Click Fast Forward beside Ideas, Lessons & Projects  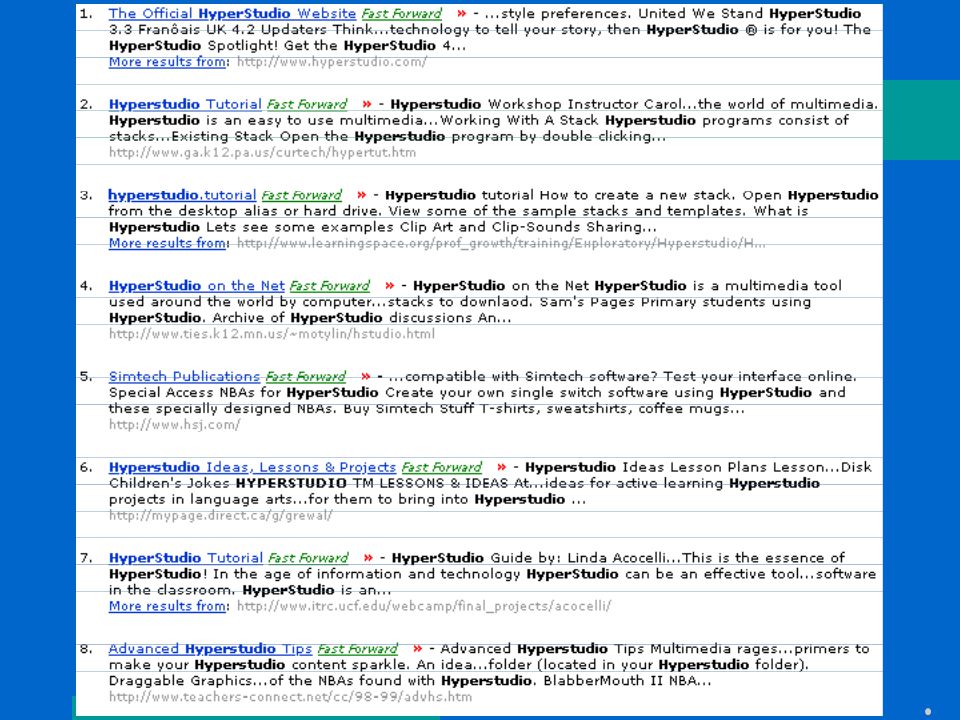[441, 467]
